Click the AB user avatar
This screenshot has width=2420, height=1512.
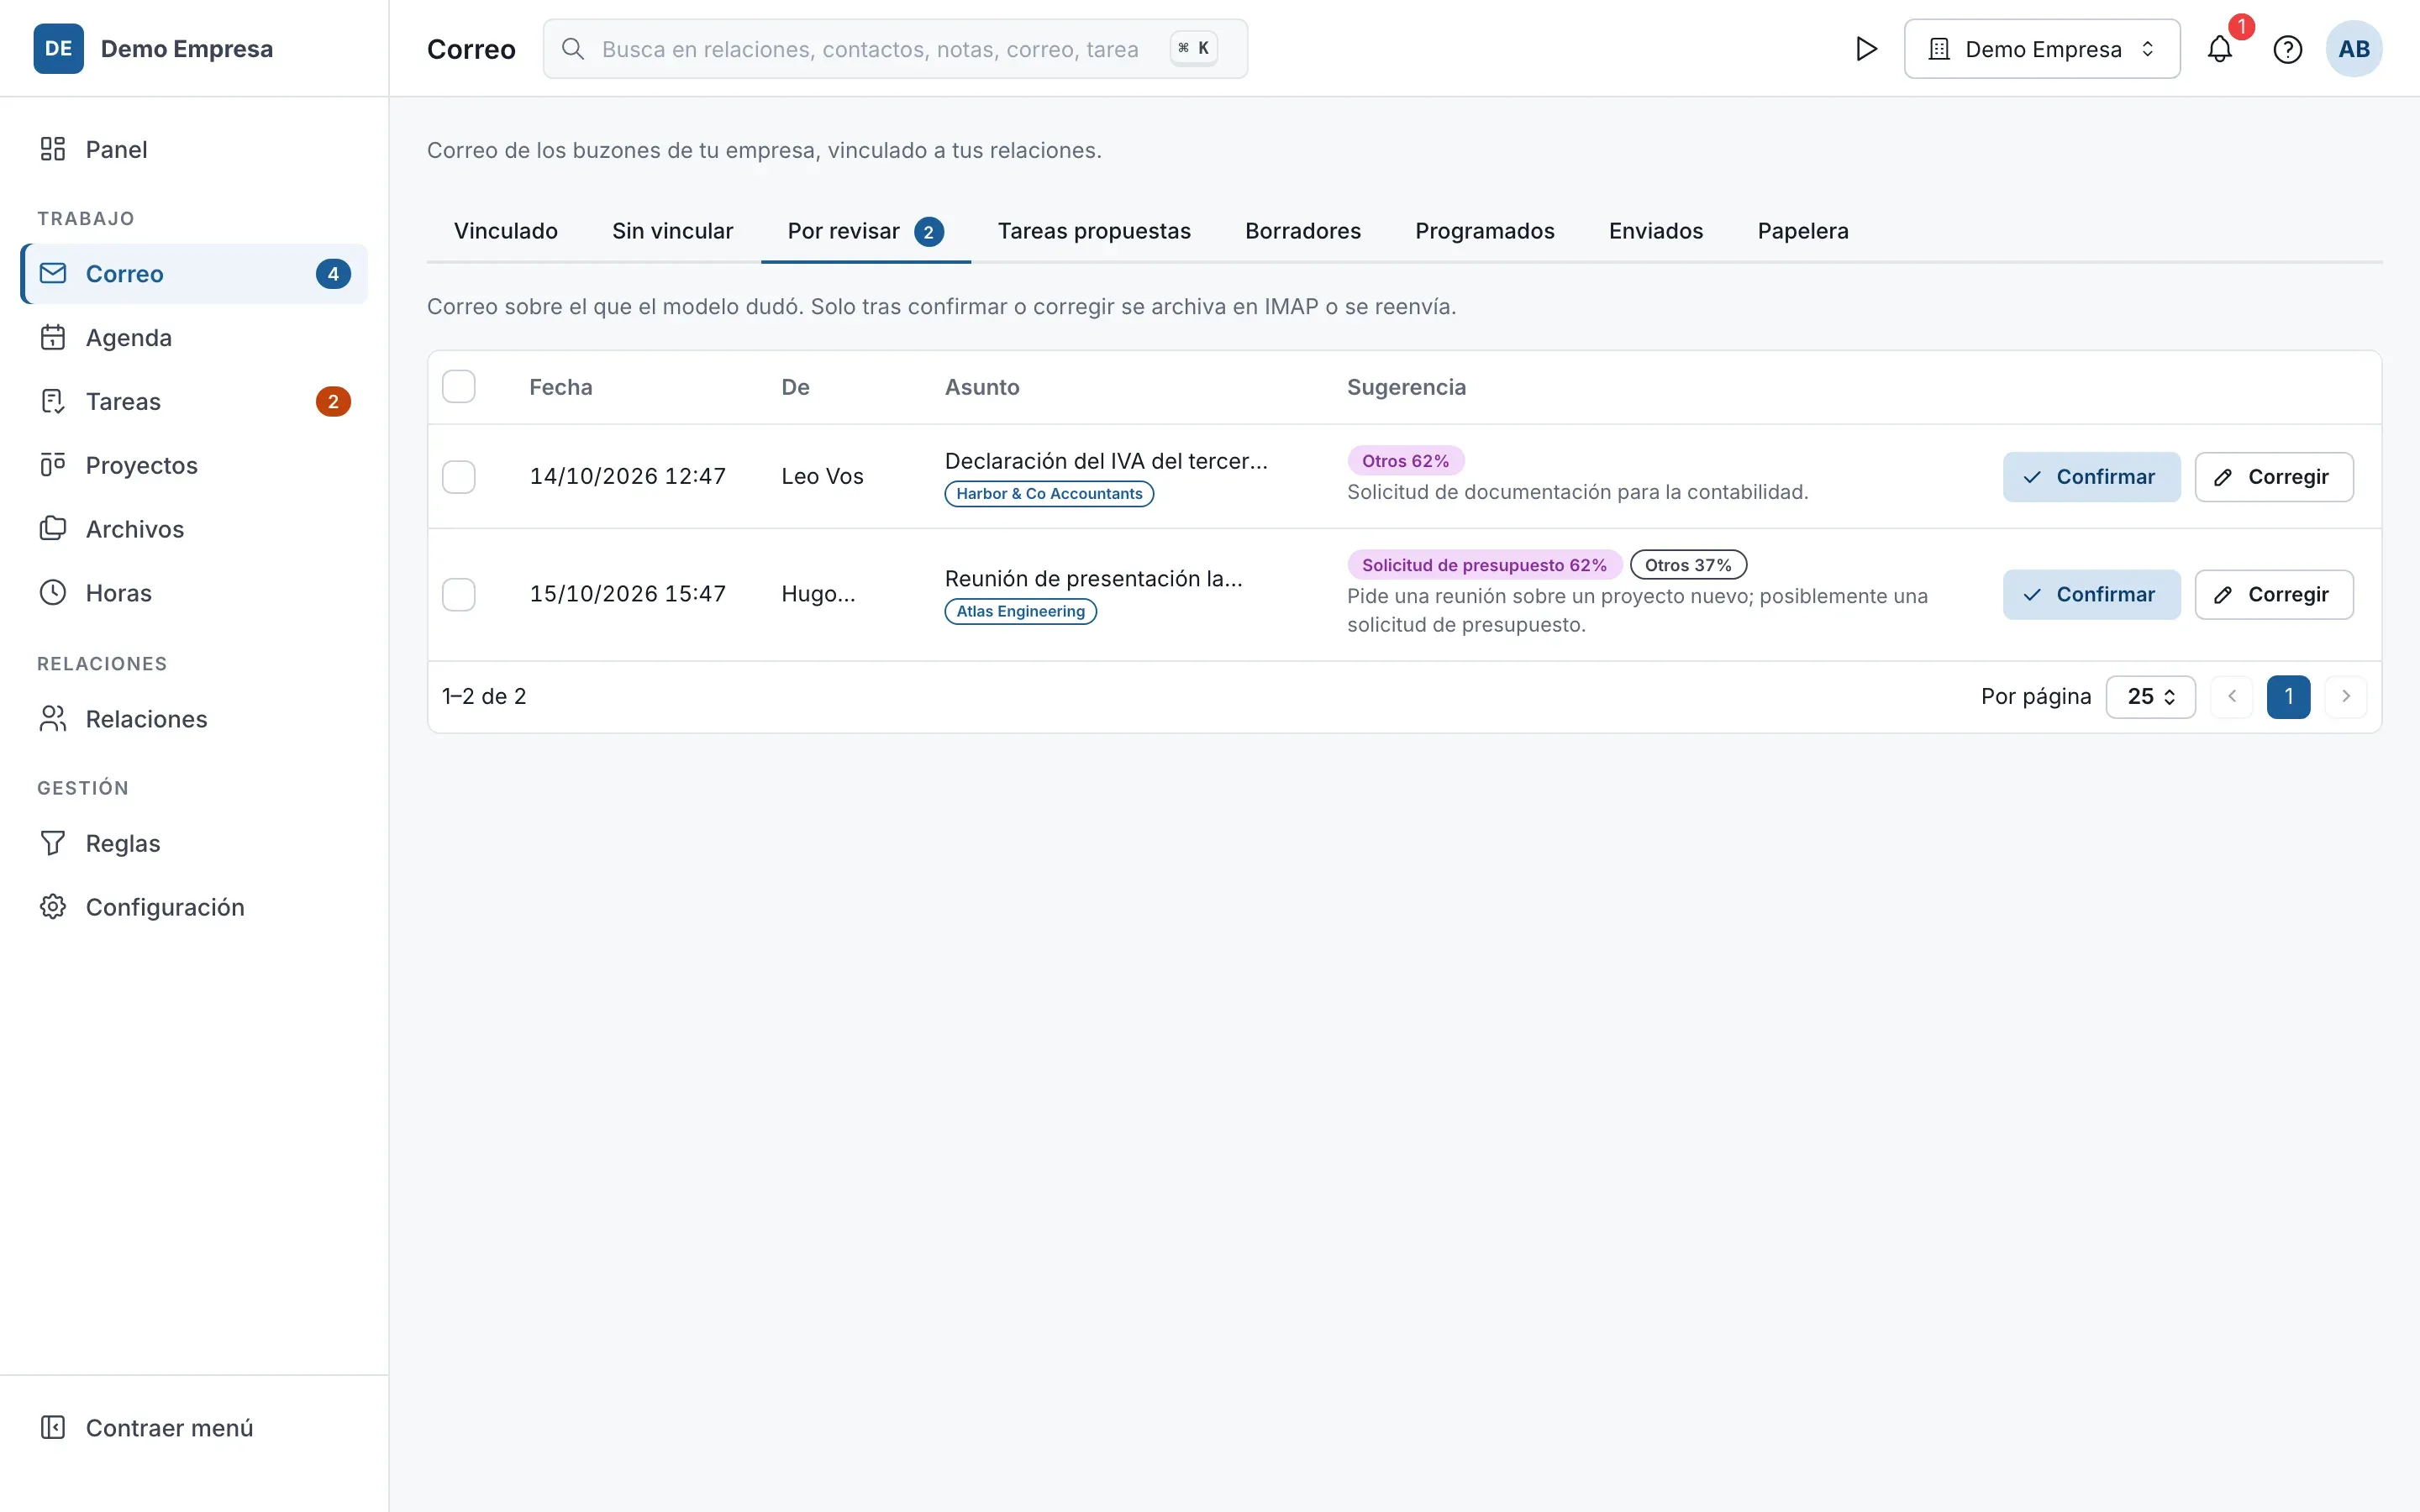tap(2354, 49)
